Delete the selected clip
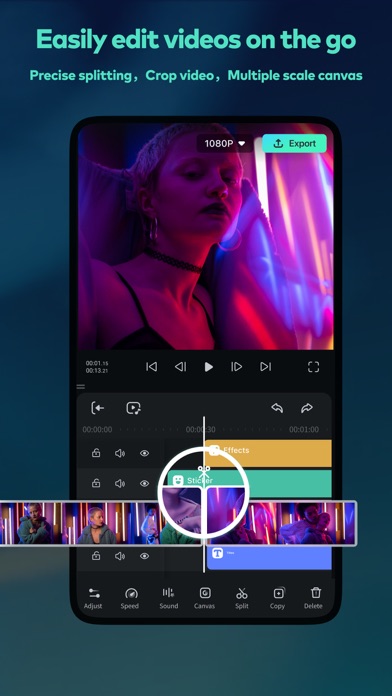392x696 pixels. tap(314, 598)
